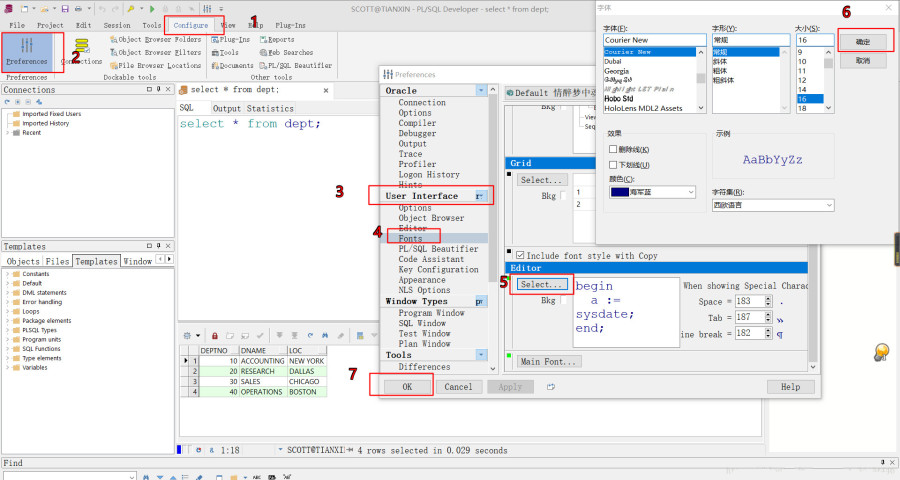Click the pin icon in Connections panel header
900x480 pixels.
[x=158, y=90]
